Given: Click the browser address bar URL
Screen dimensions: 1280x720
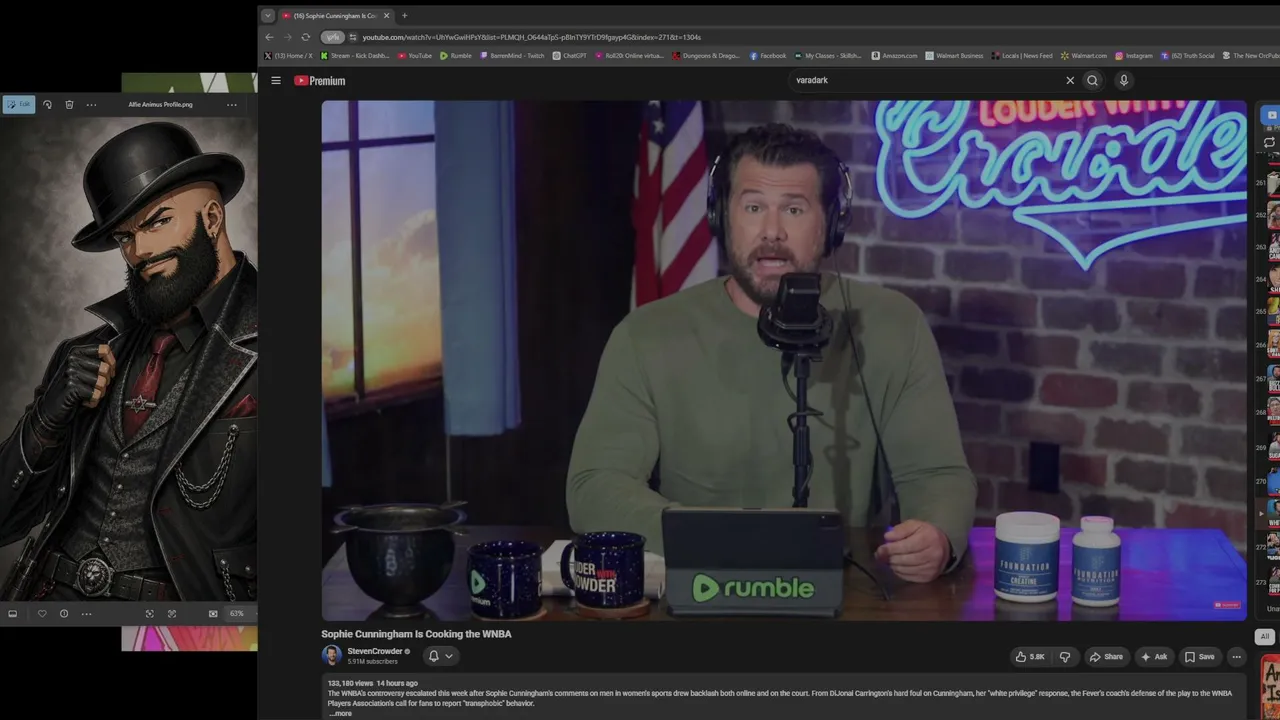Looking at the screenshot, I should coord(531,37).
